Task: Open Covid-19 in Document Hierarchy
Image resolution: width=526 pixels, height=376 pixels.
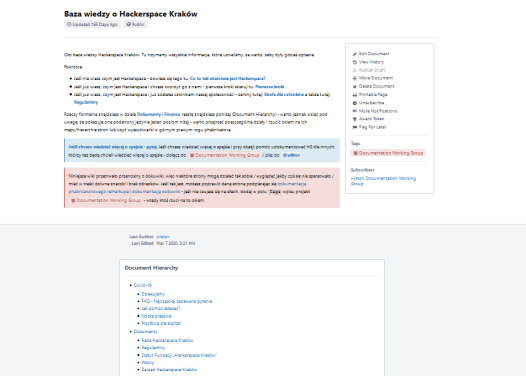Action: coord(143,285)
